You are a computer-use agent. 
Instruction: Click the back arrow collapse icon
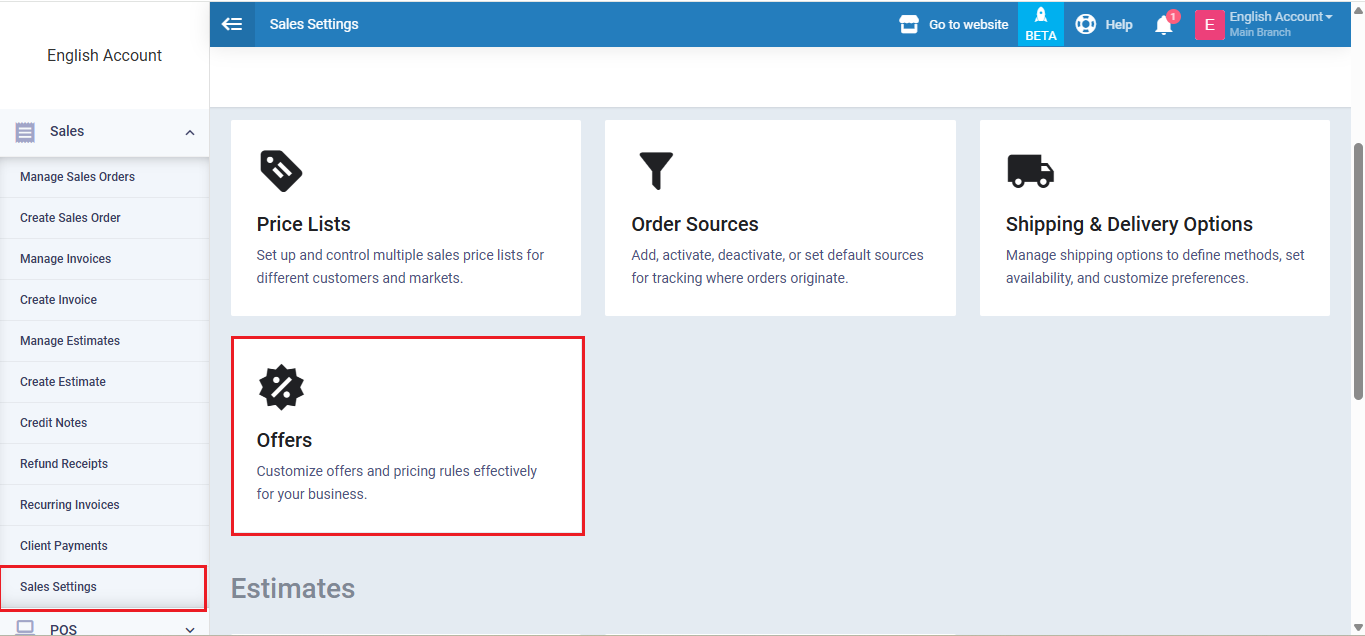pos(232,24)
